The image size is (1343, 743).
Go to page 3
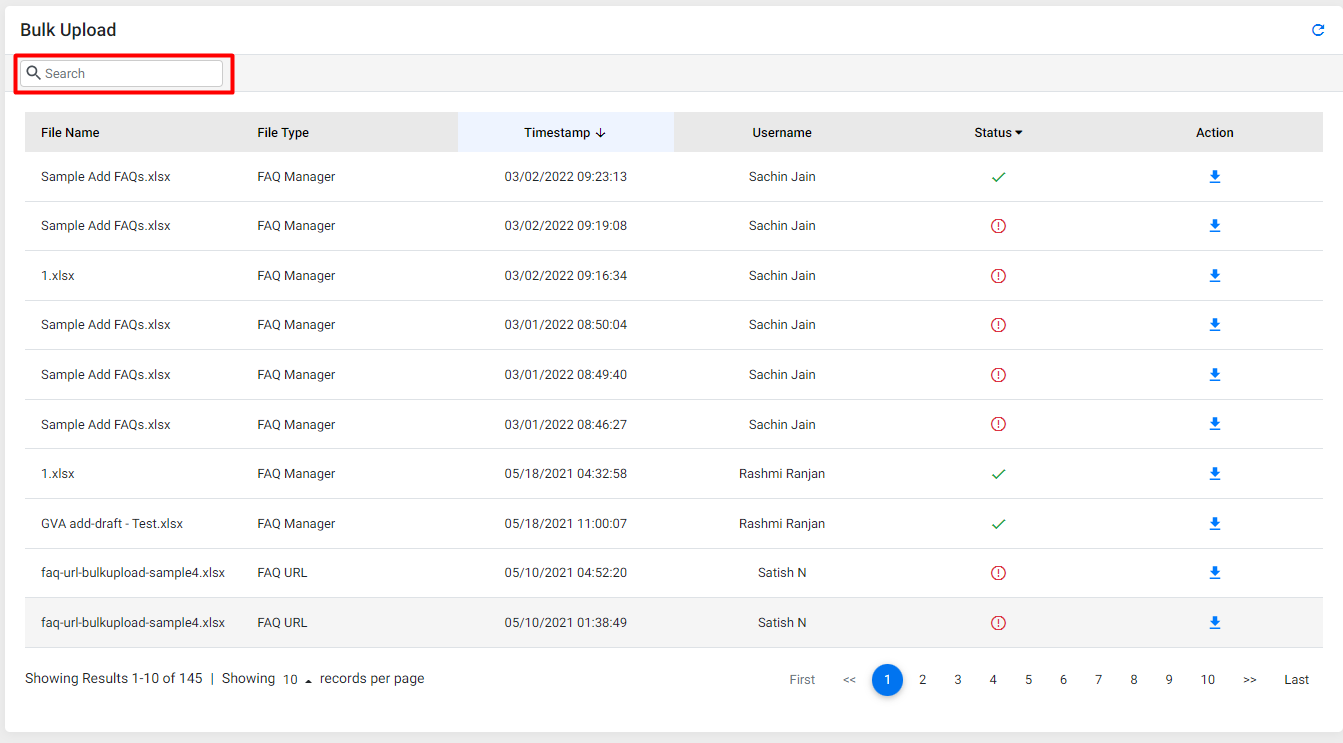(958, 680)
